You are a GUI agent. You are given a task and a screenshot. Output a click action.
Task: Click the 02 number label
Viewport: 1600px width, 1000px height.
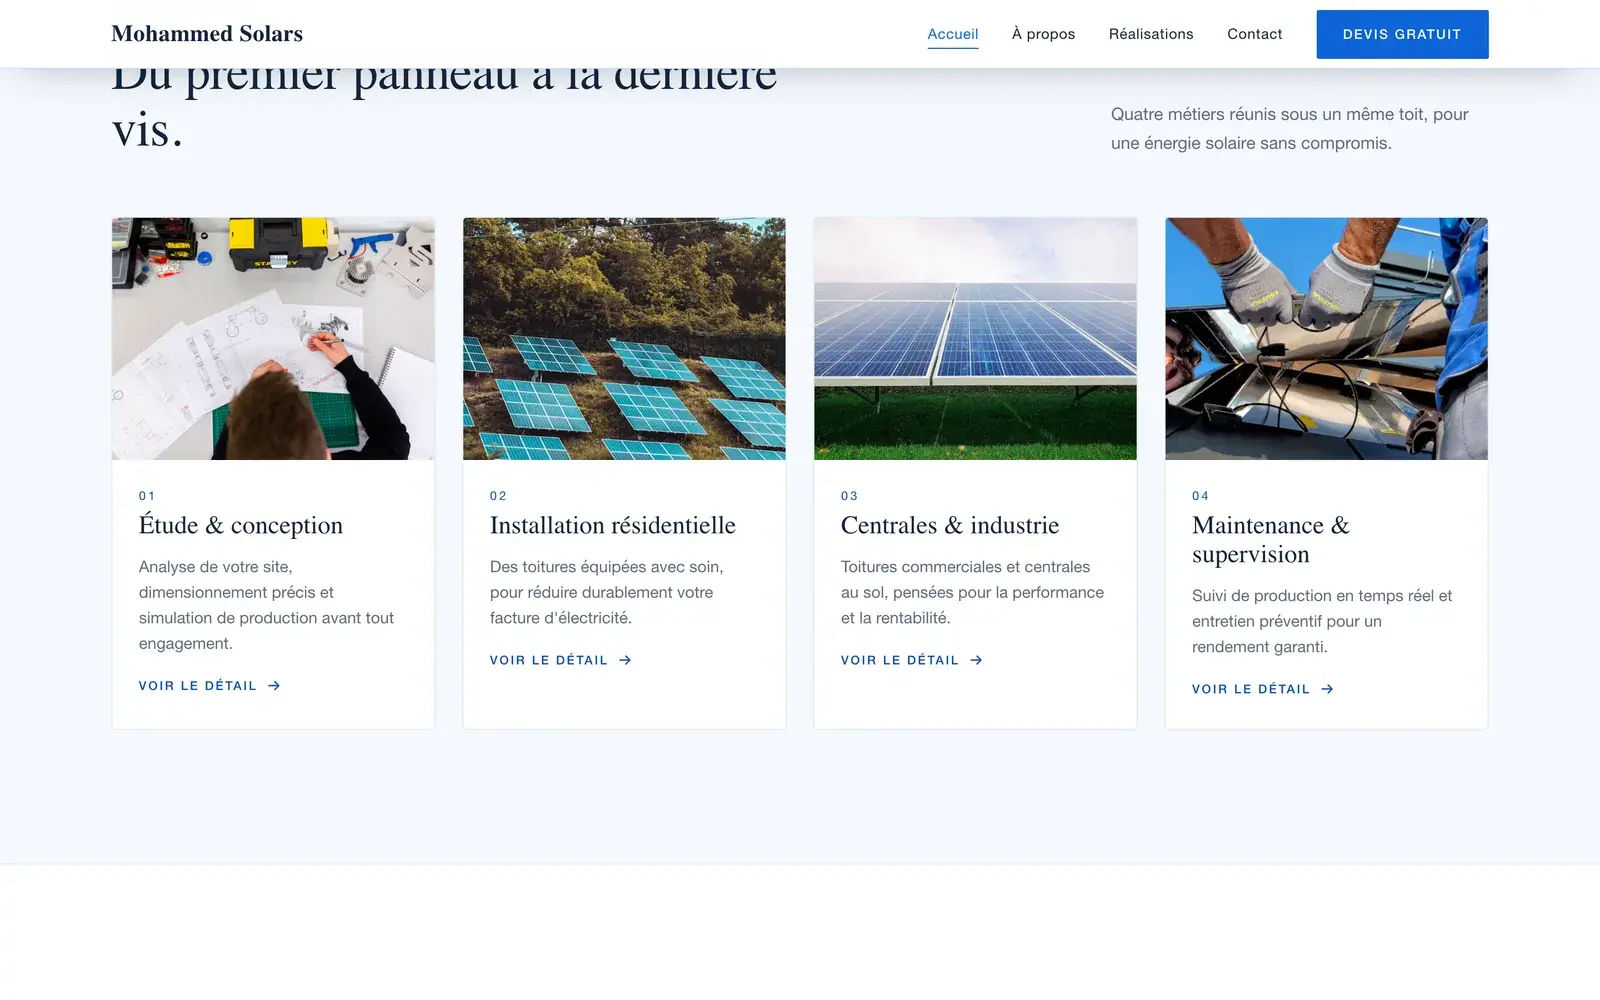498,496
